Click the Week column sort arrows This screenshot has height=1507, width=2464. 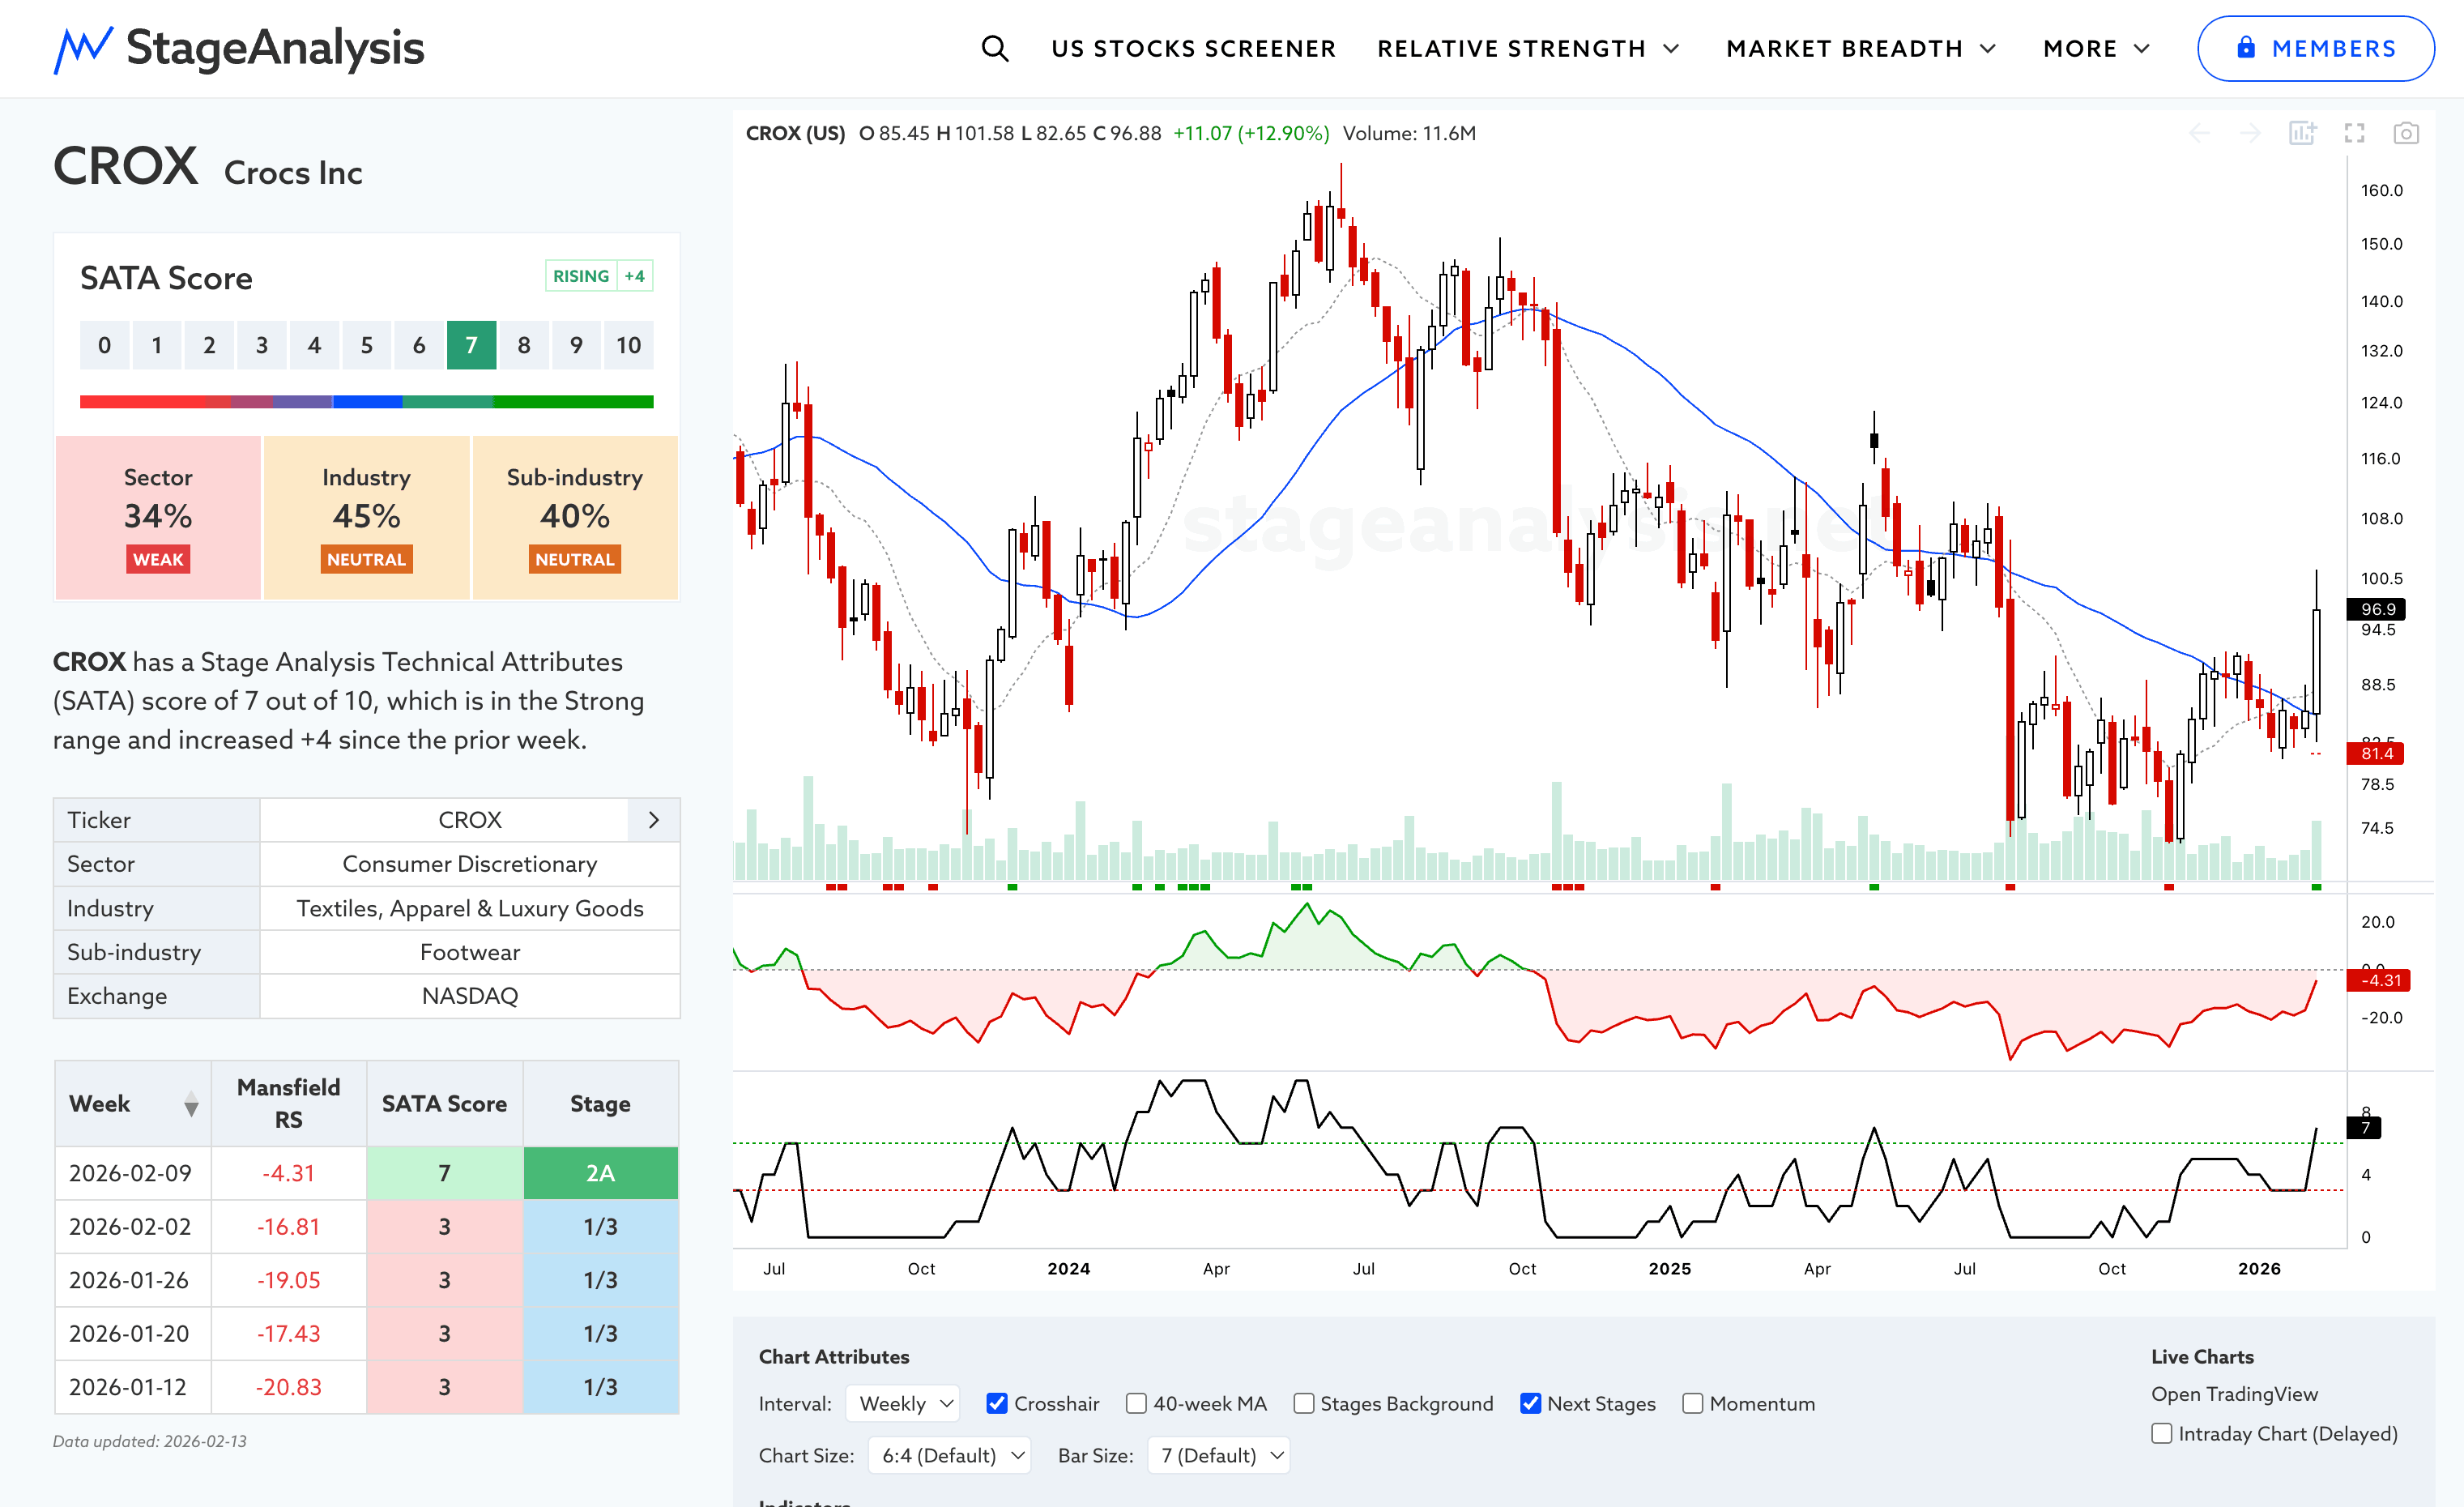tap(191, 1104)
